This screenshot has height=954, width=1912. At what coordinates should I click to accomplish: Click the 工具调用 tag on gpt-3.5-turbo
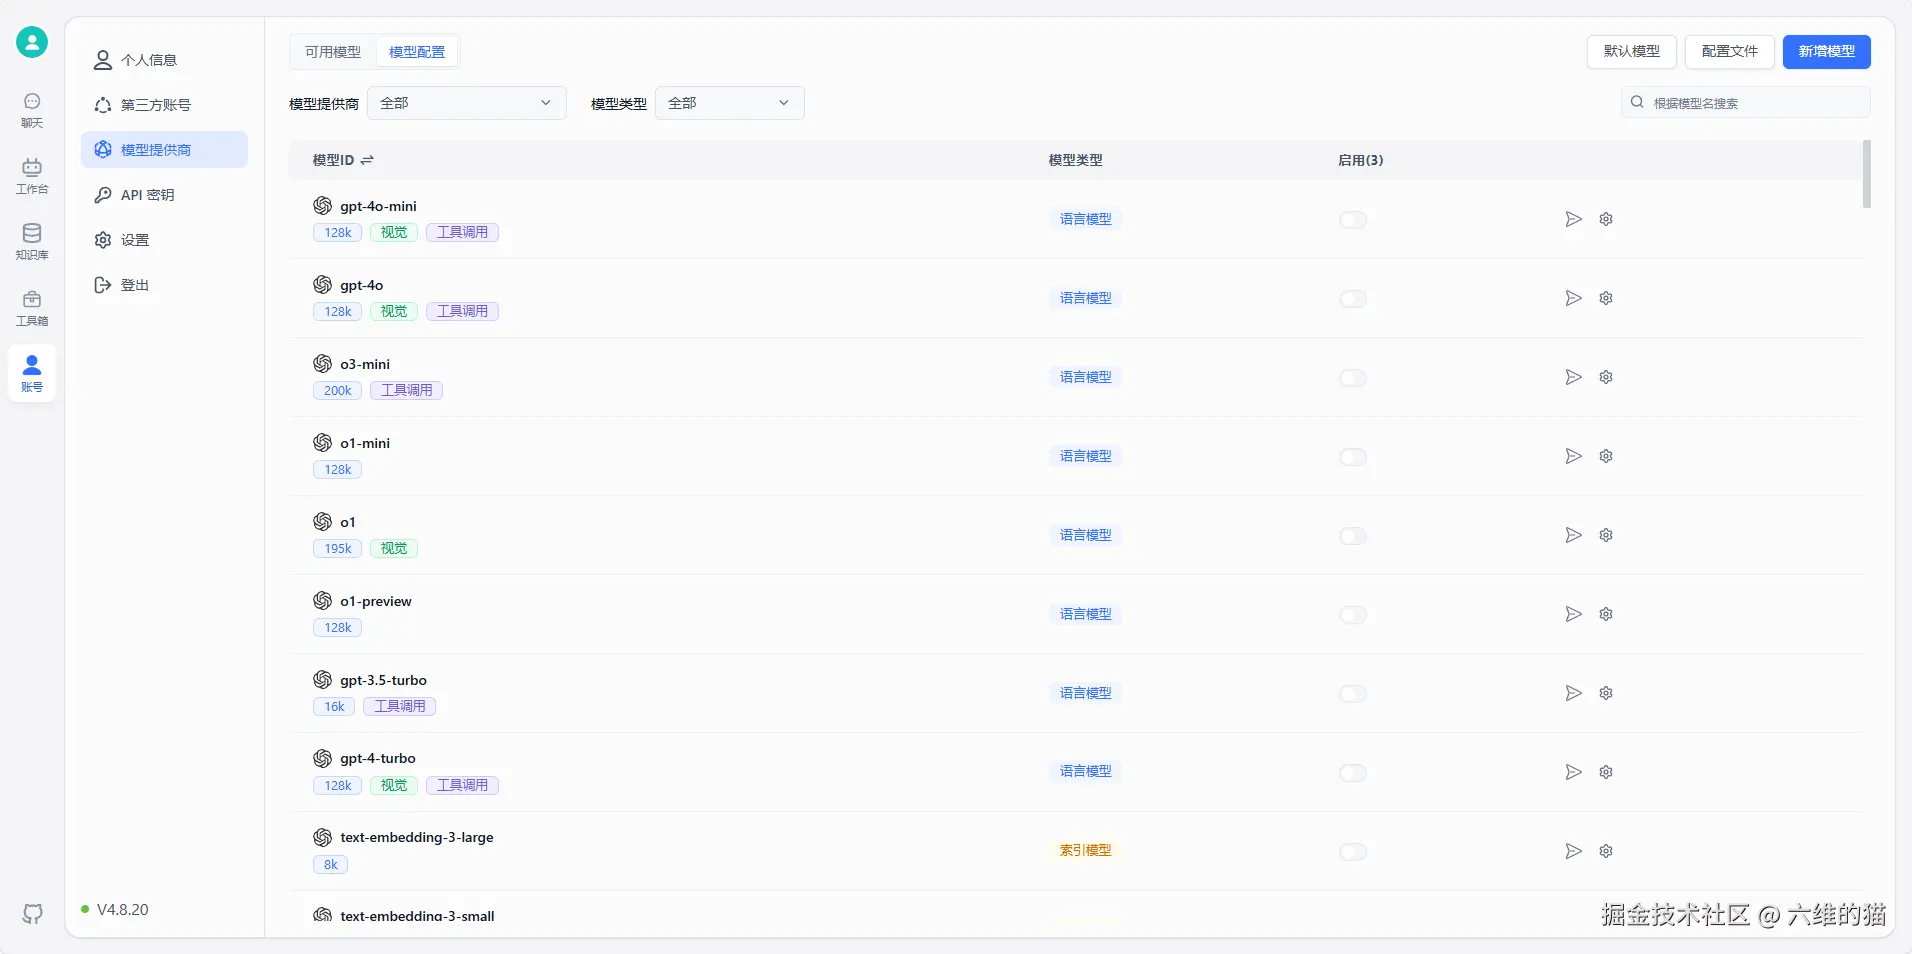click(400, 706)
